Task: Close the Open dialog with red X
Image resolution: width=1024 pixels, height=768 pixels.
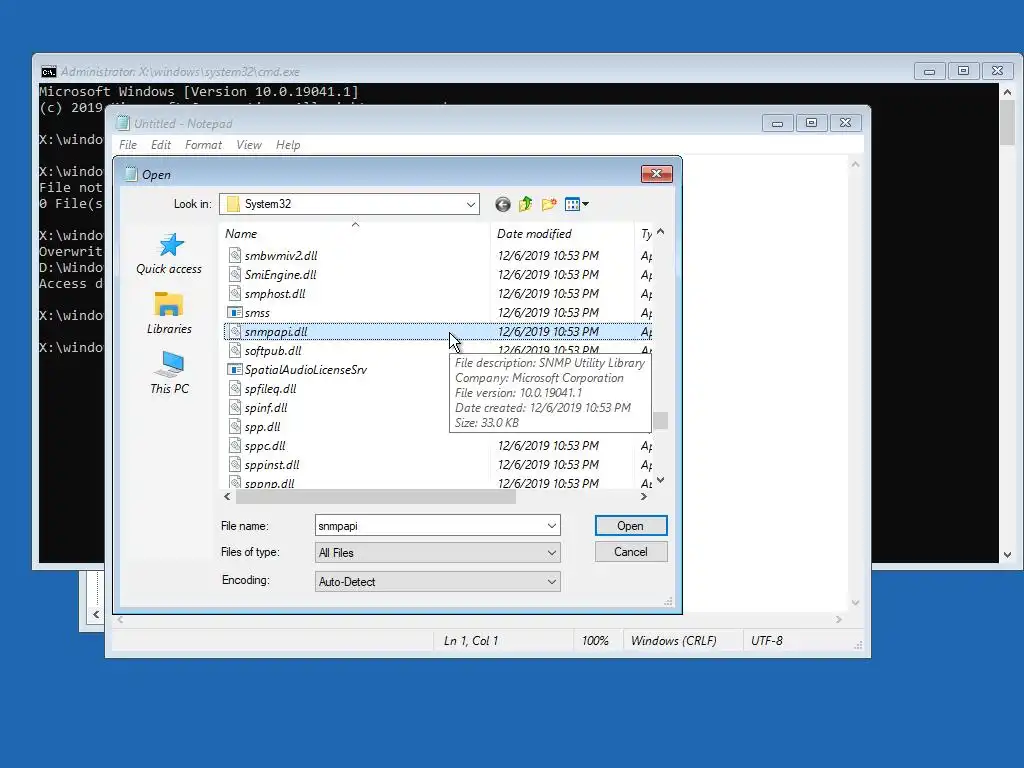Action: pos(656,173)
